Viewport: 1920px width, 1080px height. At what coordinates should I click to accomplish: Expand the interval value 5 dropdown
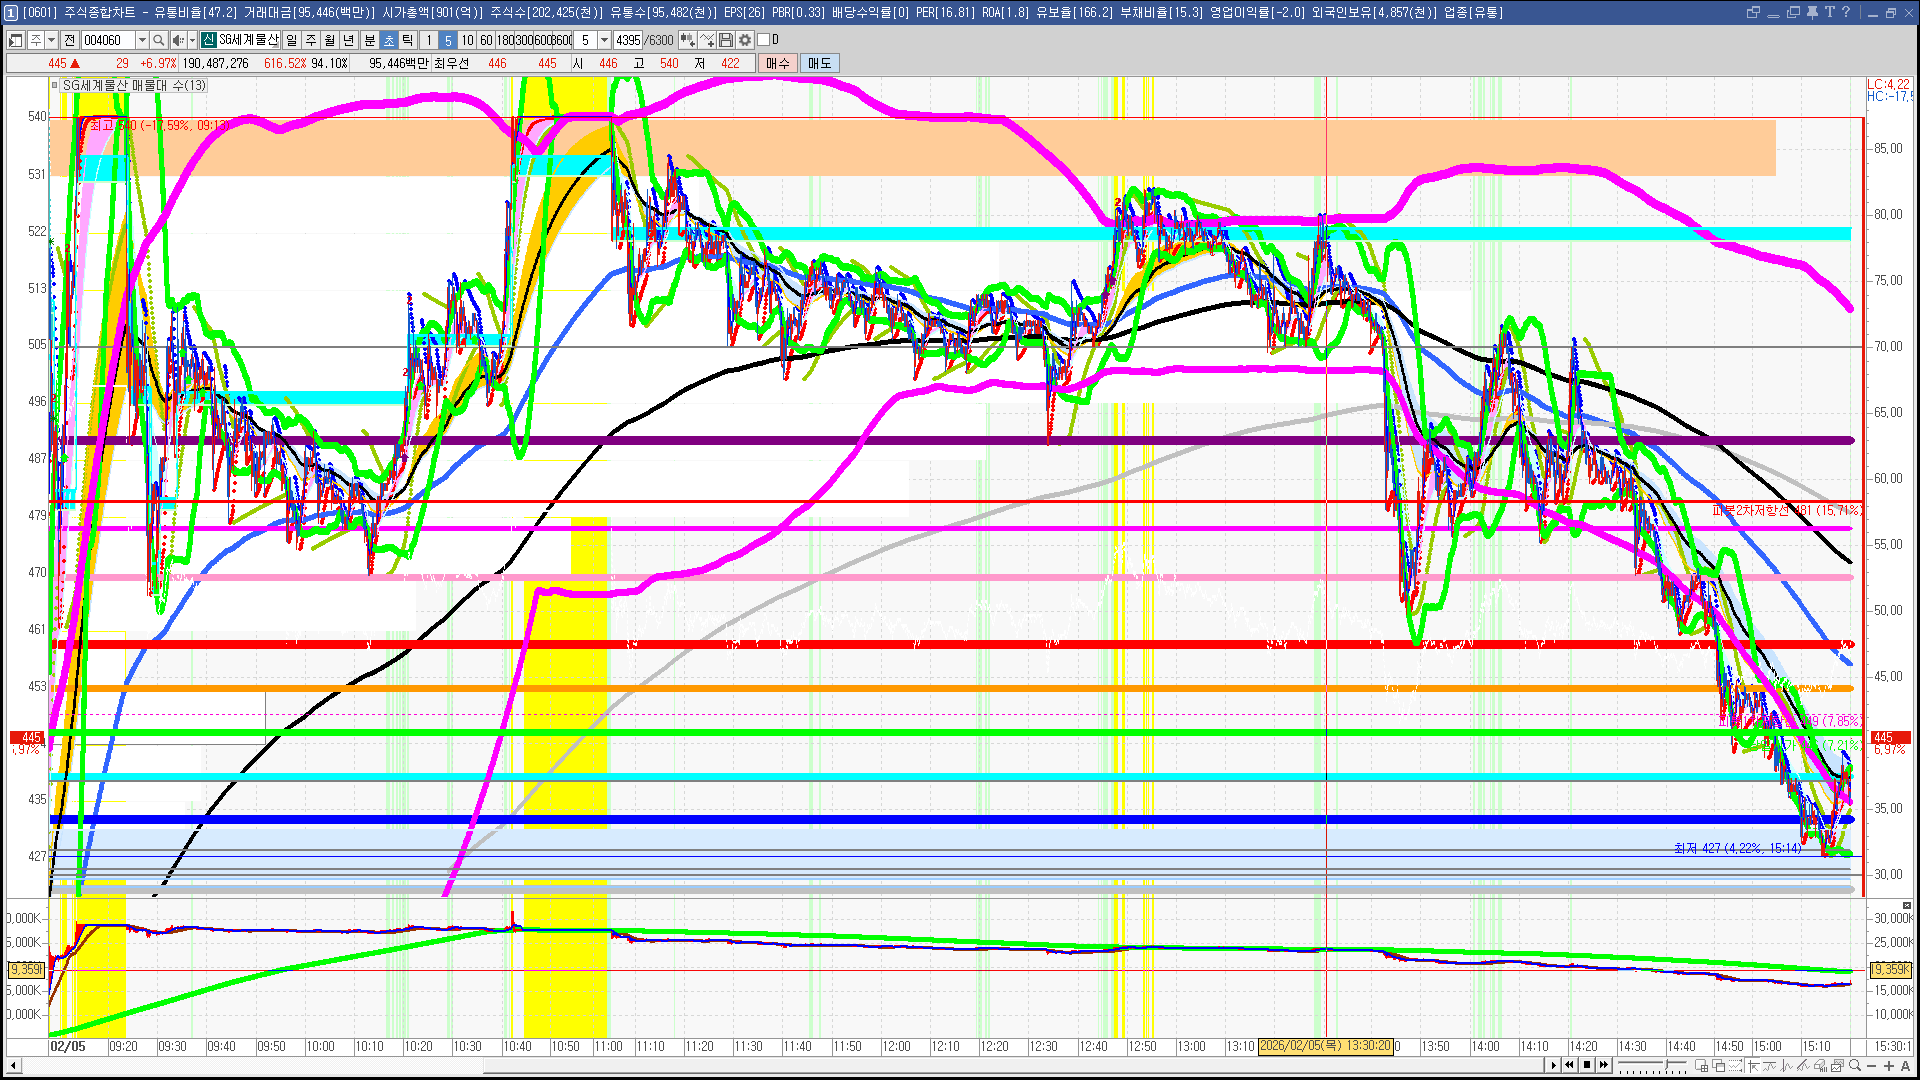pyautogui.click(x=604, y=40)
